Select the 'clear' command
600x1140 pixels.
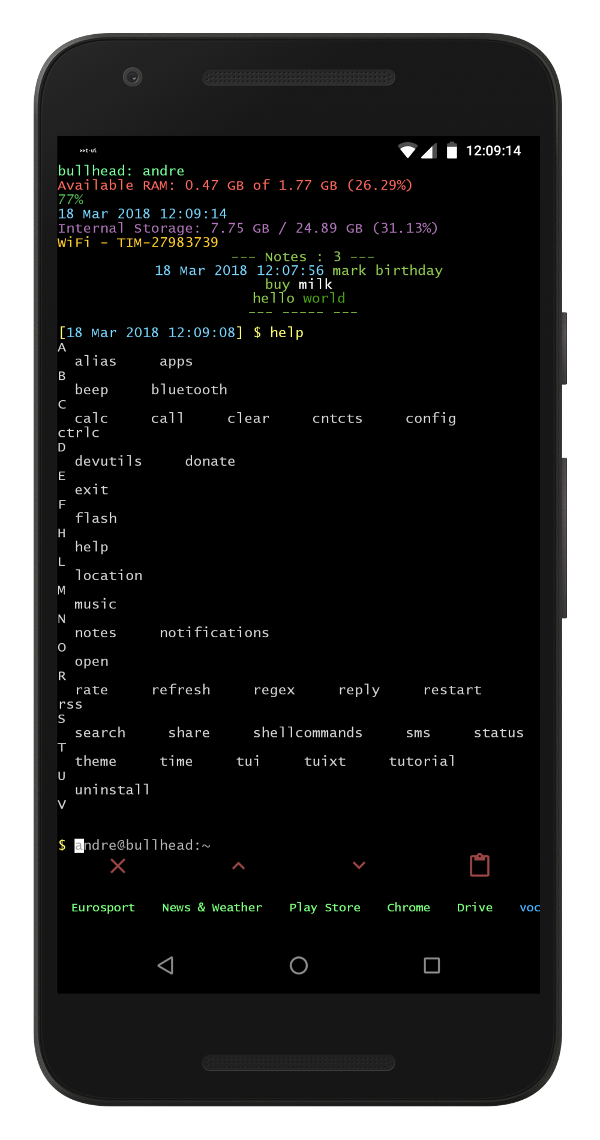tap(248, 419)
